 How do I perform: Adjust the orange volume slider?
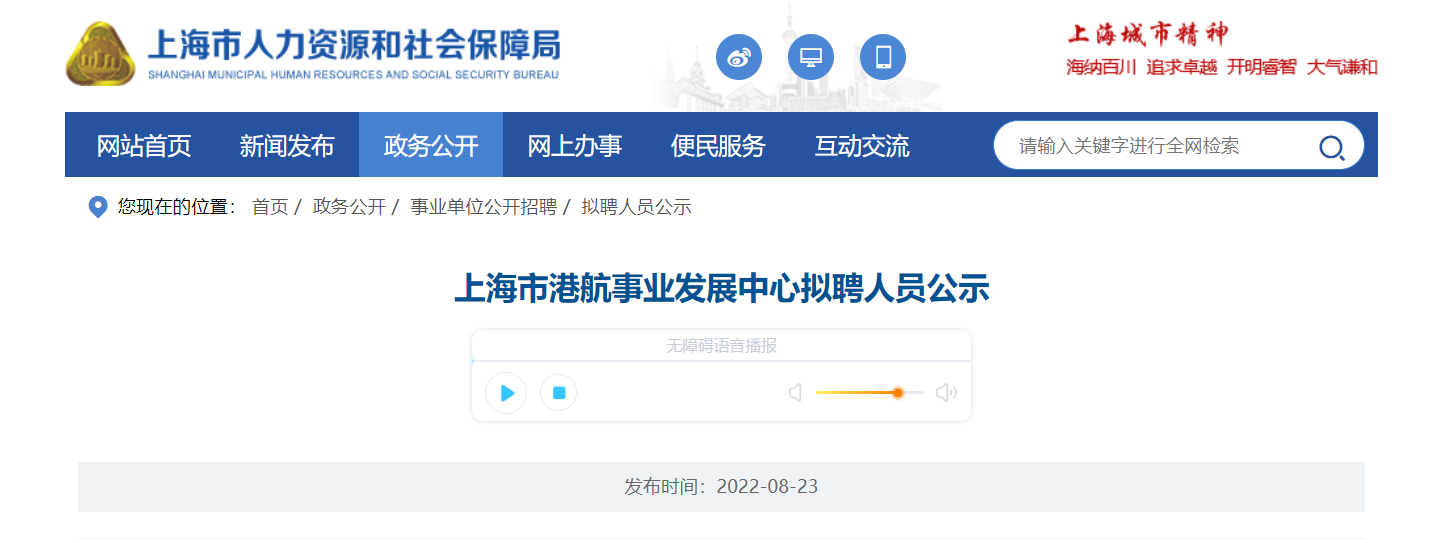[x=869, y=393]
